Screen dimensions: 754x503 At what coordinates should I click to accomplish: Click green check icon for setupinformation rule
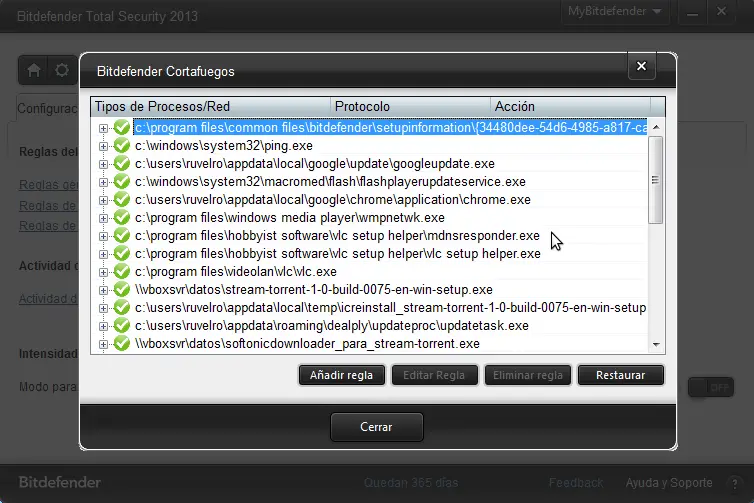(122, 127)
